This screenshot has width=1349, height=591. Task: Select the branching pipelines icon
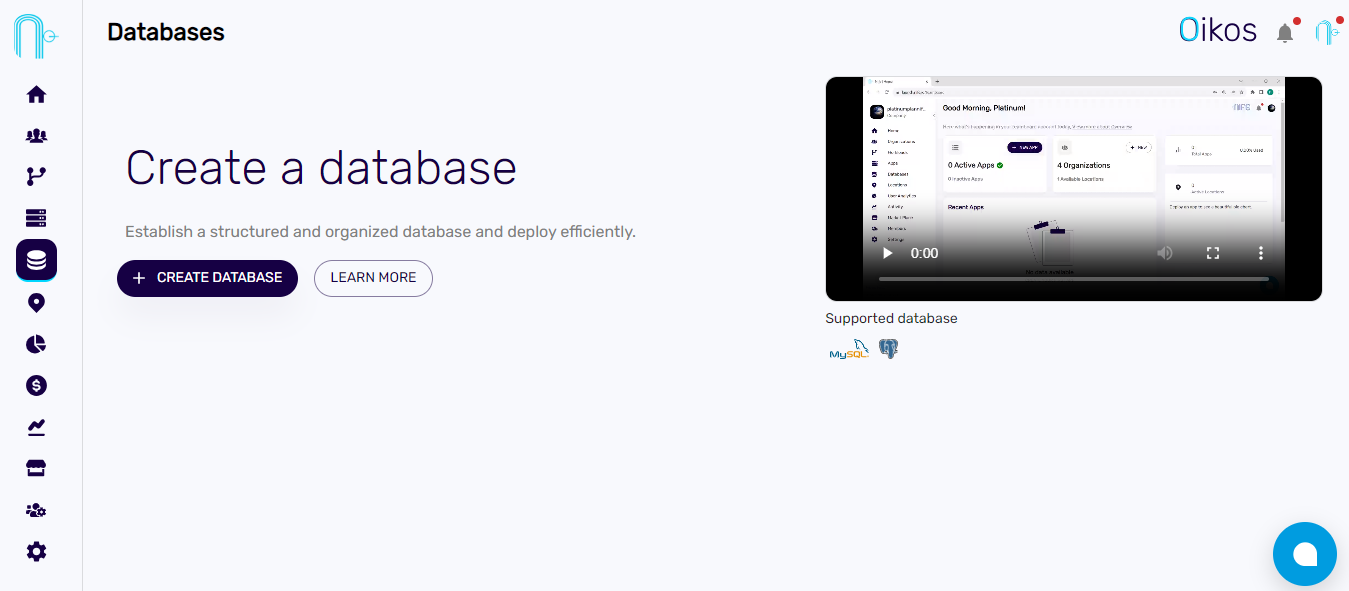point(36,176)
